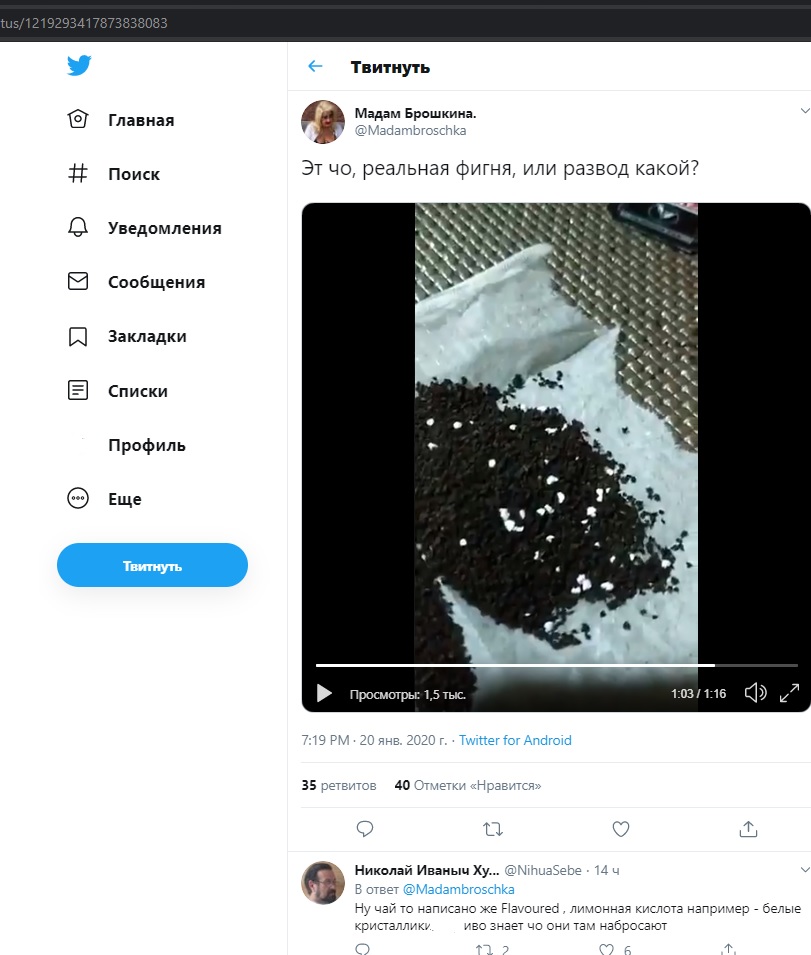Screen dimensions: 811x955
Task: Like the tweet with heart icon
Action: [620, 828]
